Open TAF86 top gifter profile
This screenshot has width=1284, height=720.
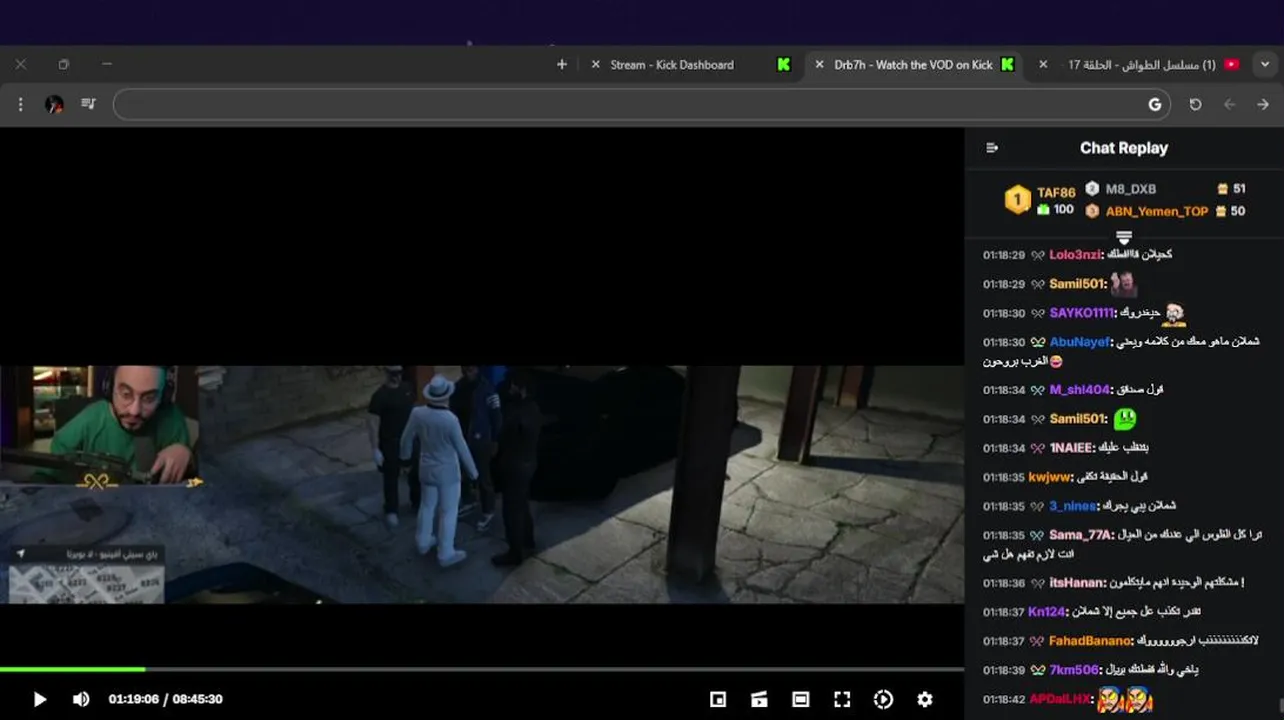[1056, 192]
